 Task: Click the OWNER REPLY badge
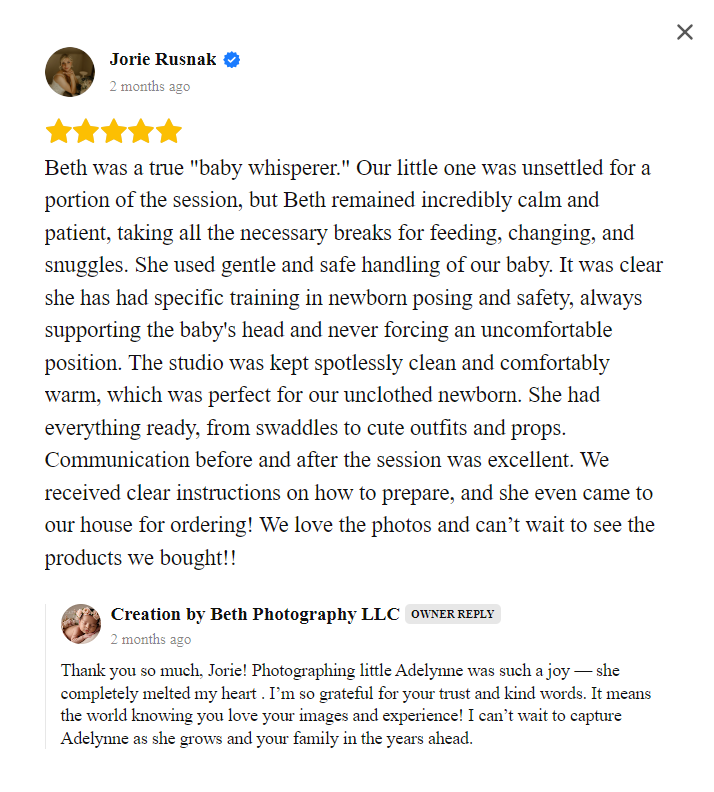tap(453, 614)
